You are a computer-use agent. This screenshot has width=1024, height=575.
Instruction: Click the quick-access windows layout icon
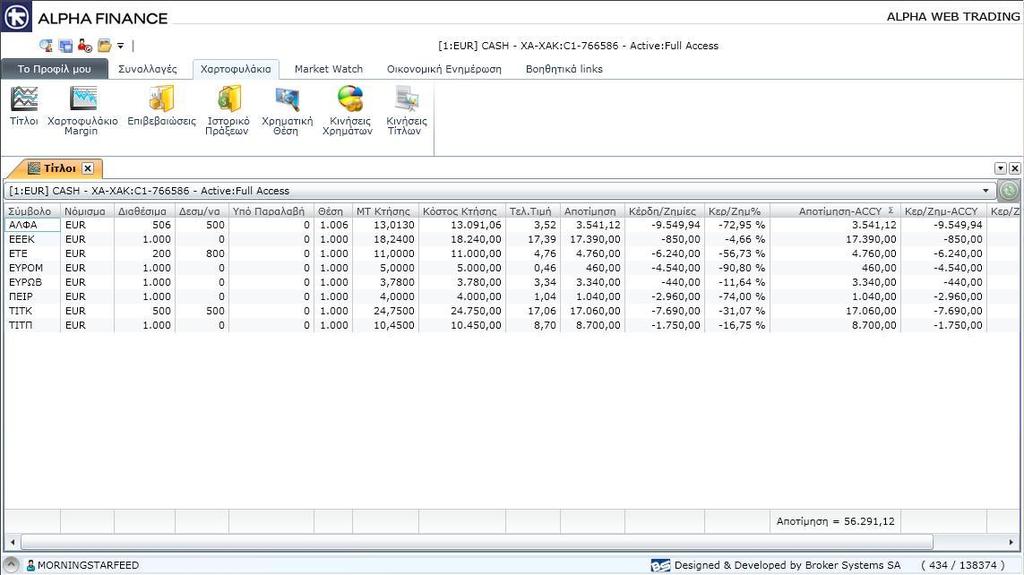pos(66,46)
